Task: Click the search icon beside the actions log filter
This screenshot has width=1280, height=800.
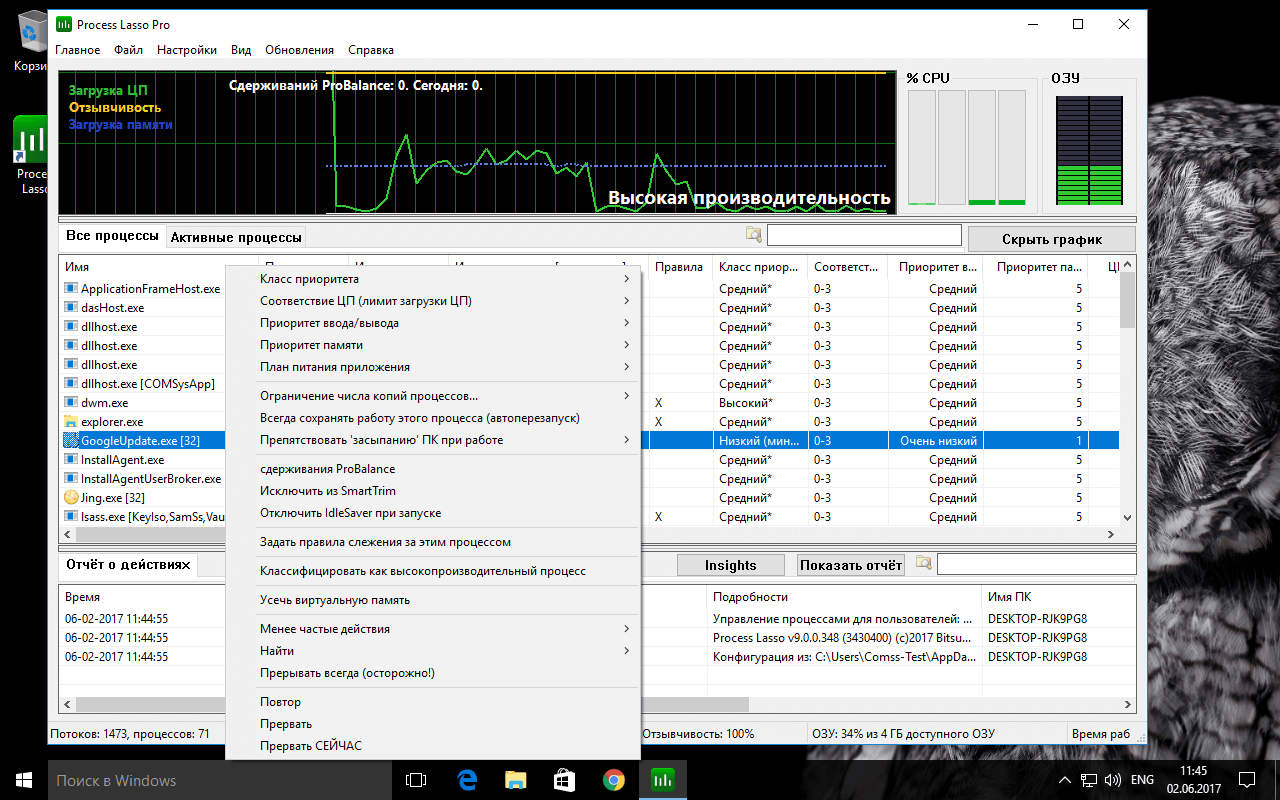Action: point(924,564)
